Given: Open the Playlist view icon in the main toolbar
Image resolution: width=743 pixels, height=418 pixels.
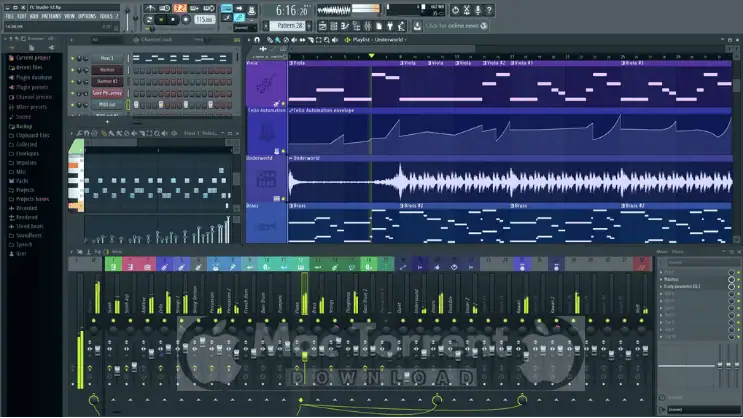Looking at the screenshot, I should [x=323, y=26].
